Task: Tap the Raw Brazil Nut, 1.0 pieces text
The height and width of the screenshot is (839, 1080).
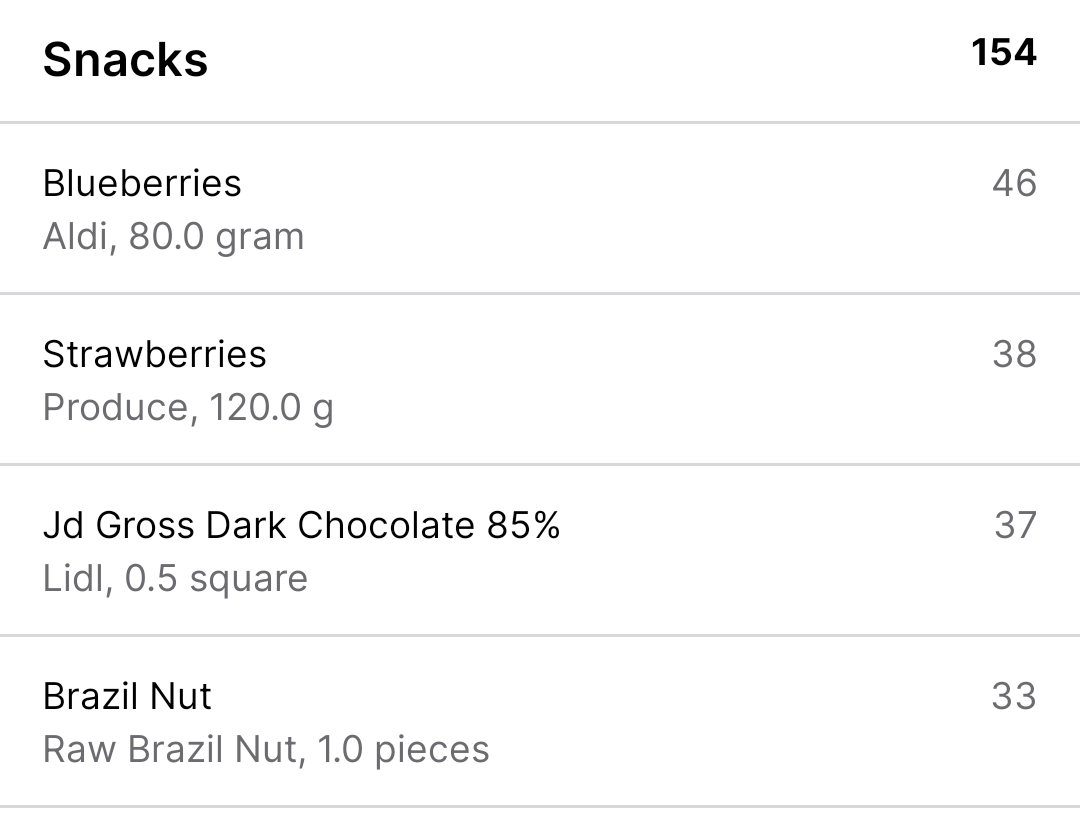Action: tap(266, 749)
